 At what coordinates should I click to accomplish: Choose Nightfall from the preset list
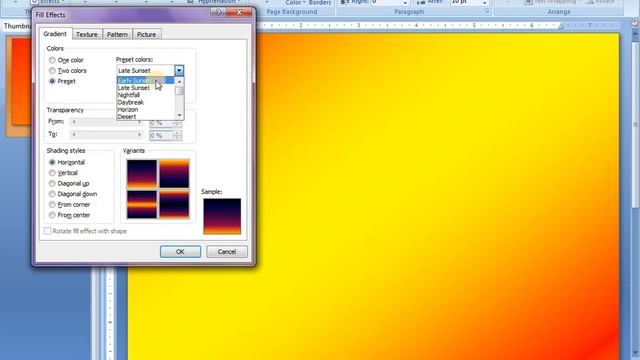pos(145,95)
